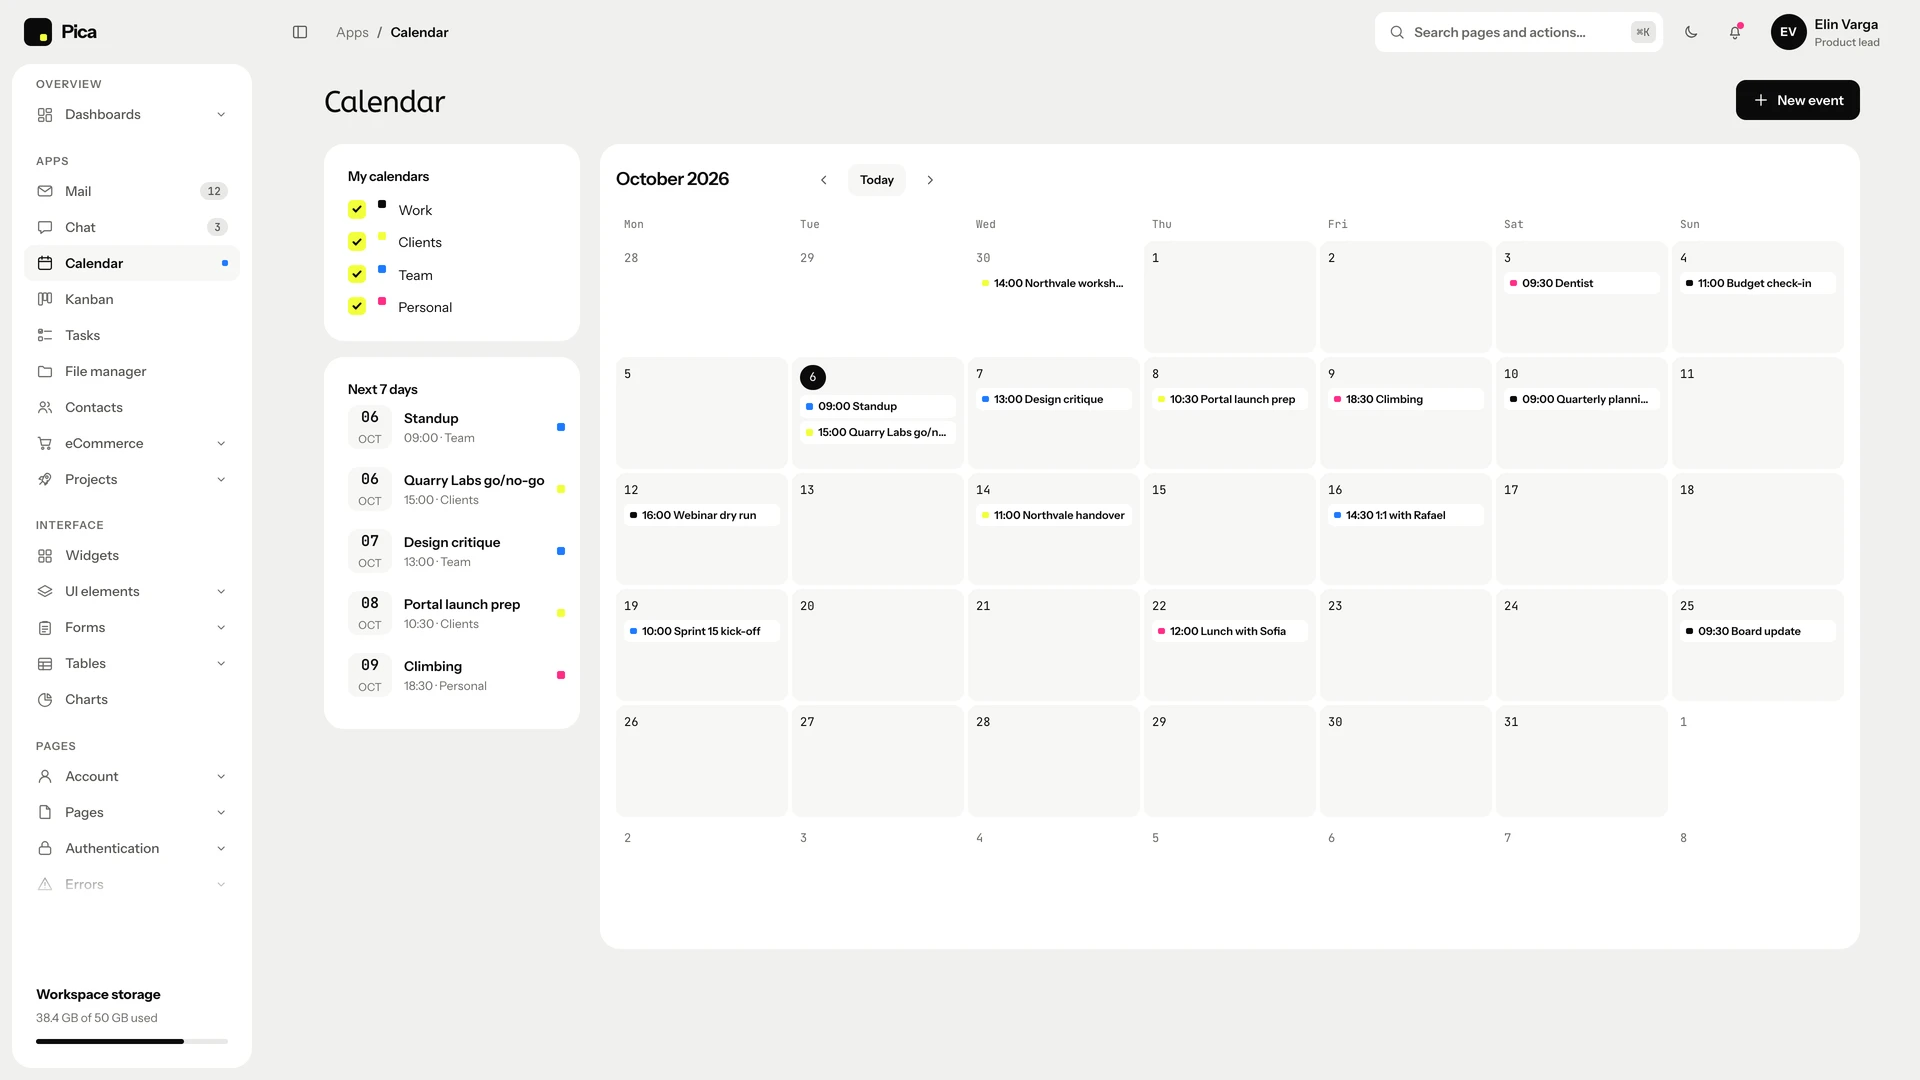Expand the Authentication chevron
Screen dimensions: 1920x1080
pos(221,848)
